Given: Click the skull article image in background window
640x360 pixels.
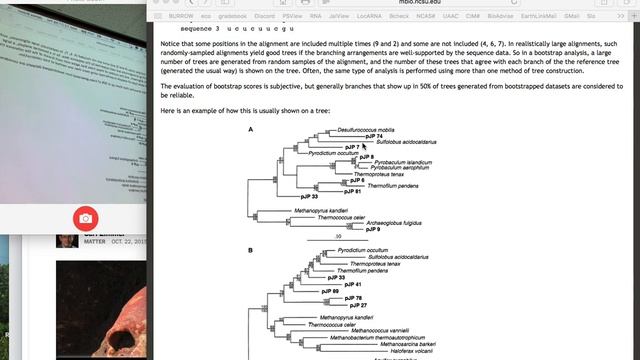Looking at the screenshot, I should [x=101, y=309].
